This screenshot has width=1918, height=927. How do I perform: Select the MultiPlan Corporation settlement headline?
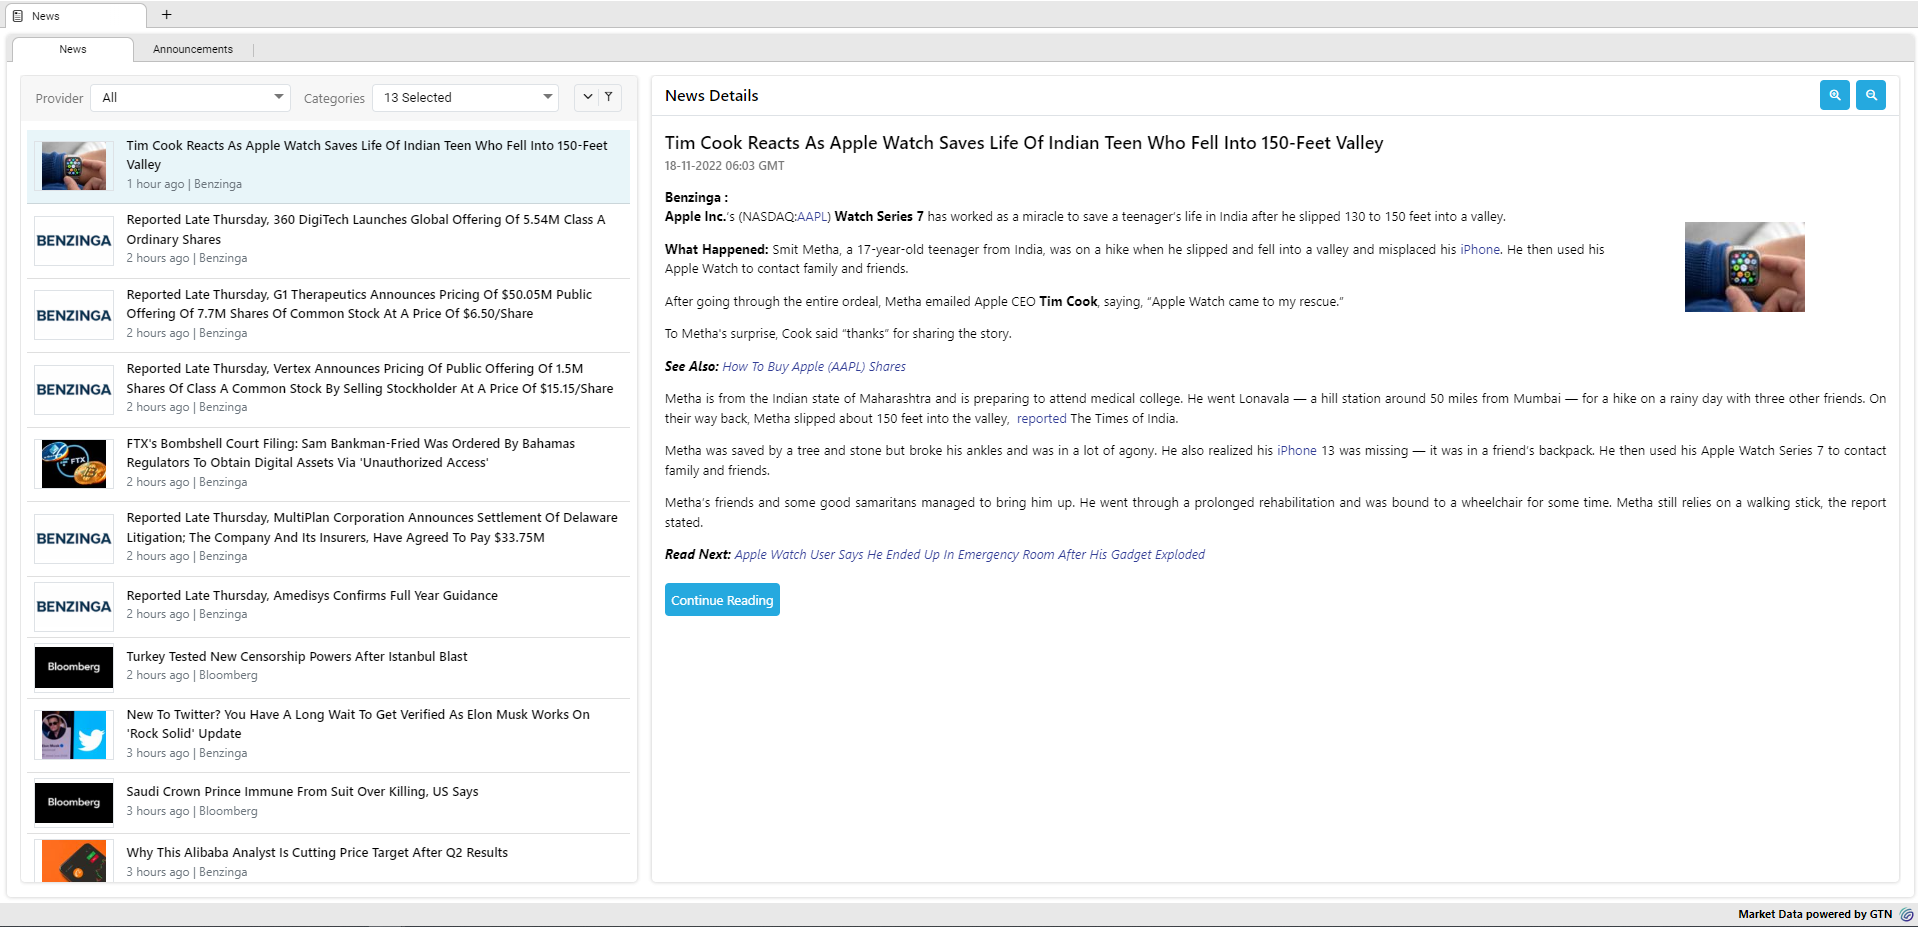(372, 528)
